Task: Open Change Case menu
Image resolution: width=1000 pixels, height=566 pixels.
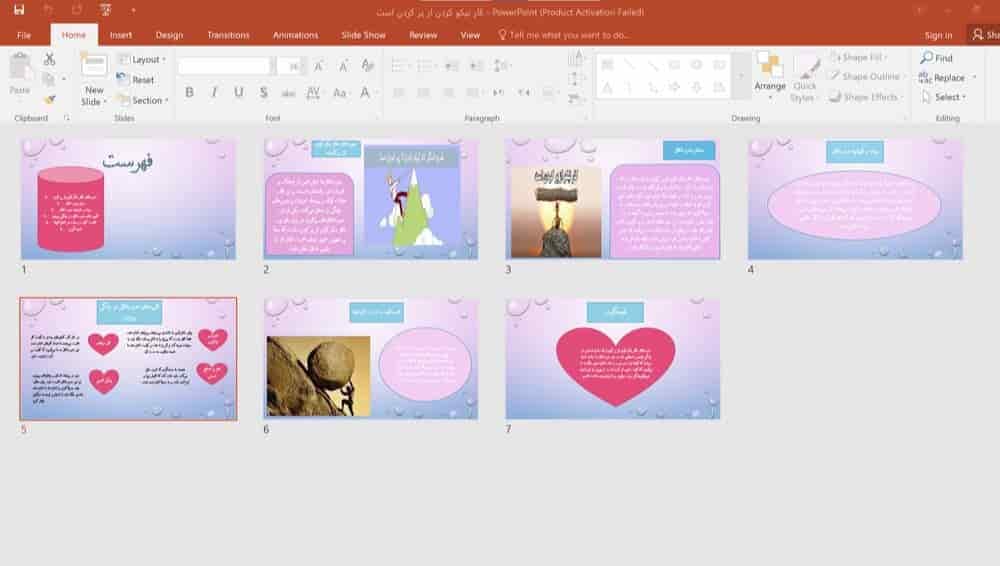Action: point(340,93)
